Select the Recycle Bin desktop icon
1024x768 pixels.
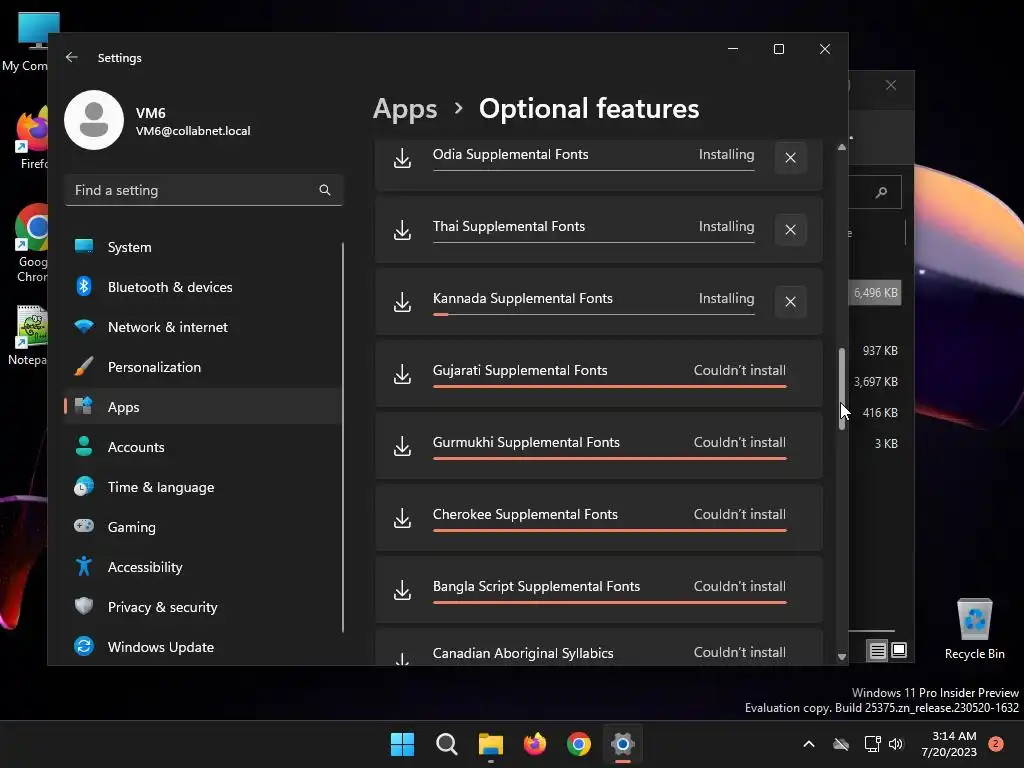click(x=974, y=629)
